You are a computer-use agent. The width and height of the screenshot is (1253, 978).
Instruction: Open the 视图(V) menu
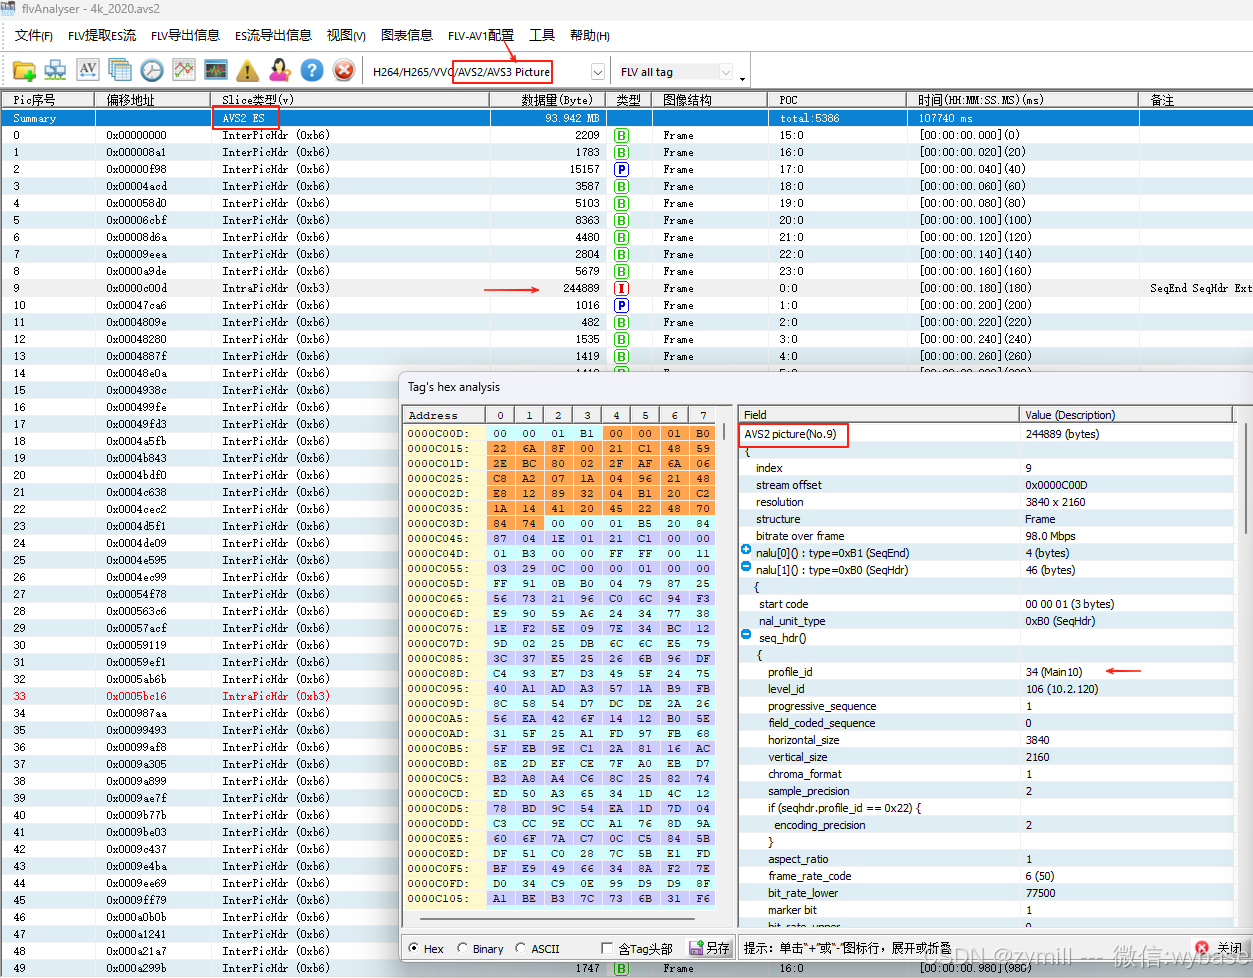coord(346,35)
